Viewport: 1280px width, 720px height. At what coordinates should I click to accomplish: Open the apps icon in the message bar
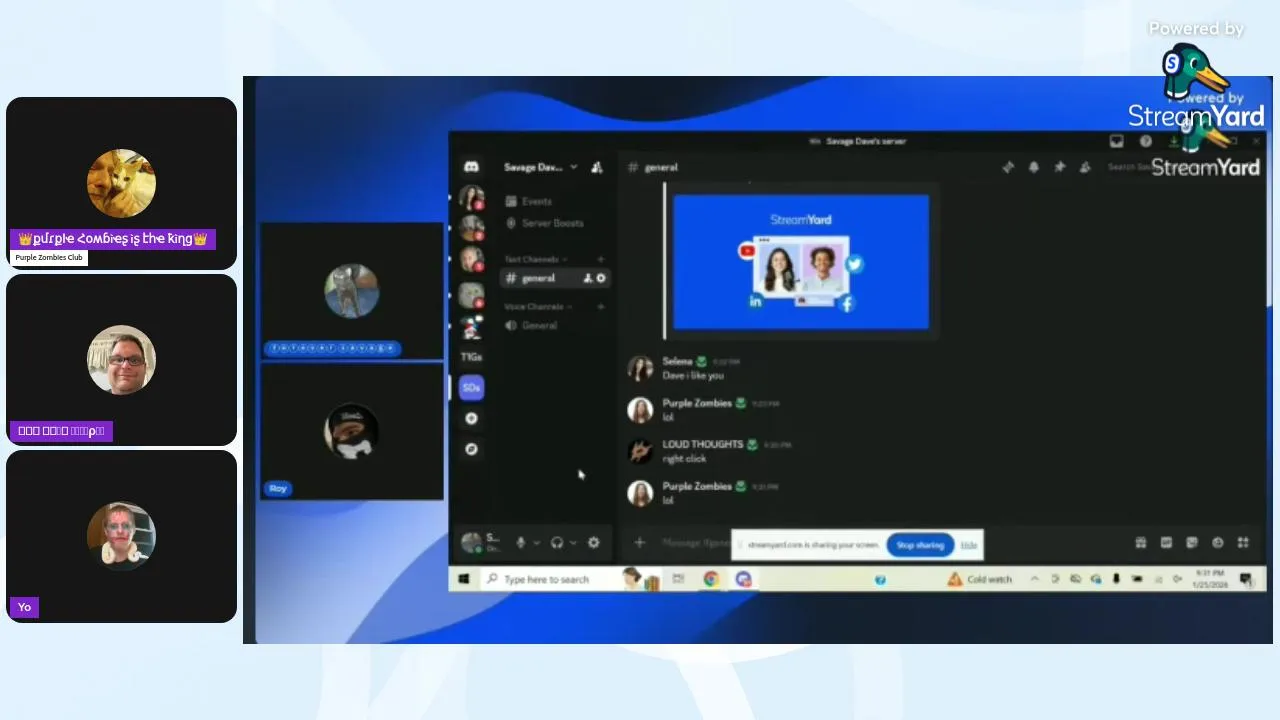point(1243,542)
